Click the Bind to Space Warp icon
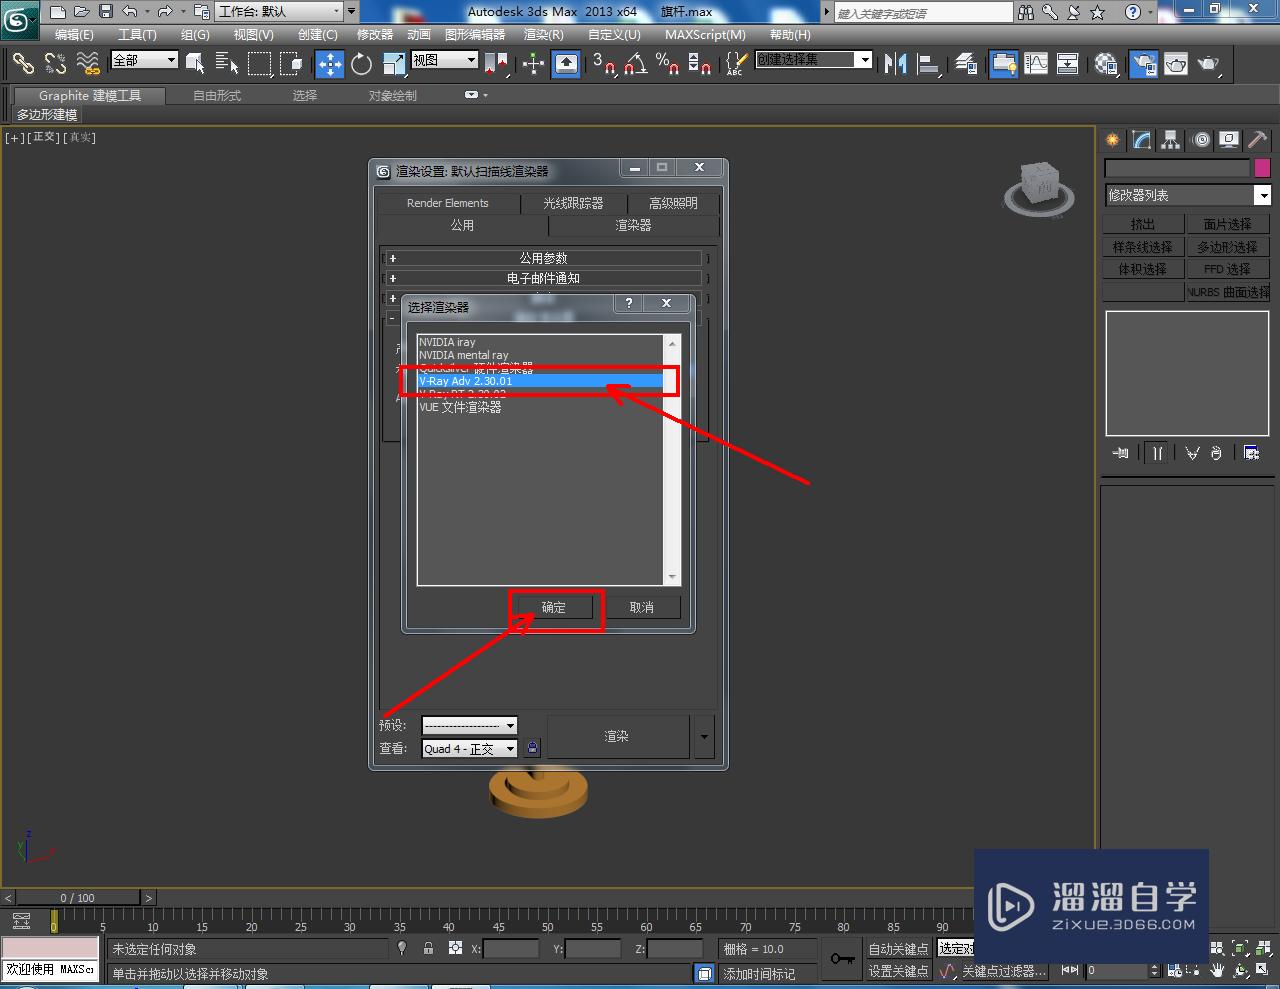The width and height of the screenshot is (1280, 989). pyautogui.click(x=88, y=64)
